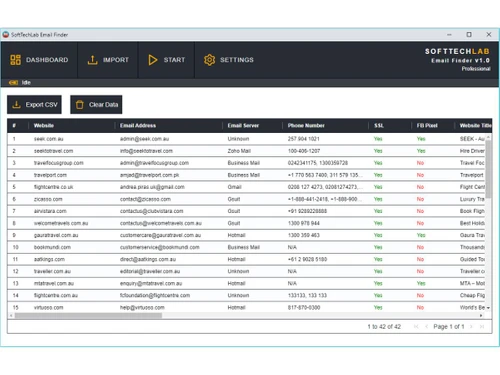Select the editorial@traveller.com.au email cell
This screenshot has width=500, height=375.
click(x=150, y=271)
